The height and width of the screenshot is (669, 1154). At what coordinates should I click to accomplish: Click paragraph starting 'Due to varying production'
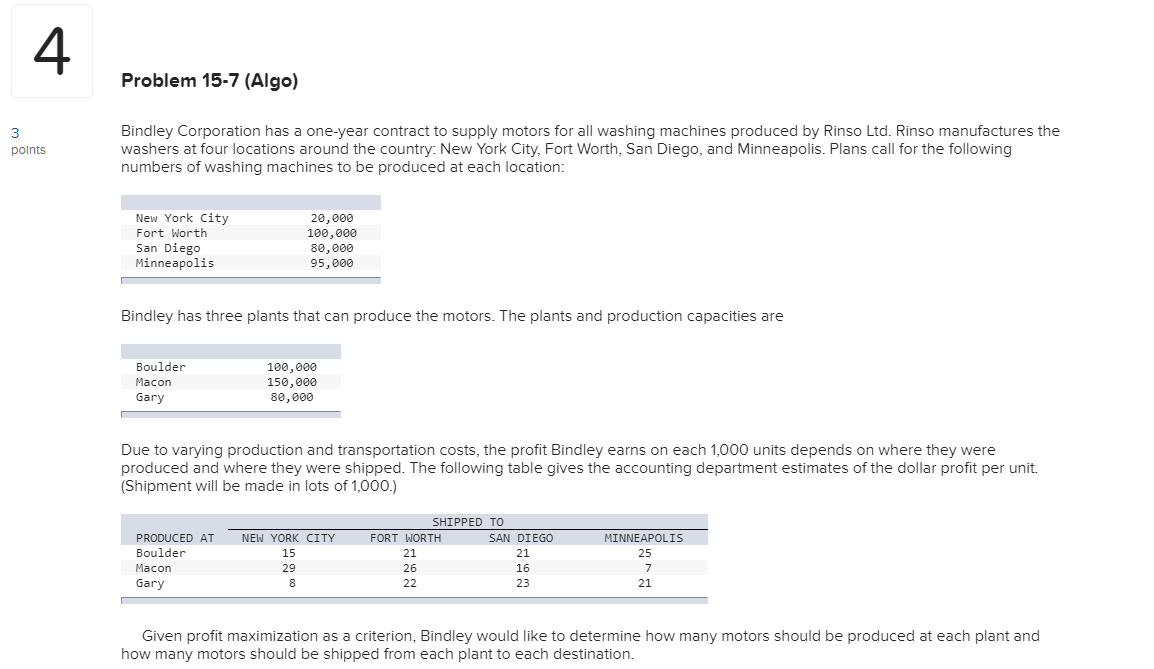pyautogui.click(x=579, y=468)
